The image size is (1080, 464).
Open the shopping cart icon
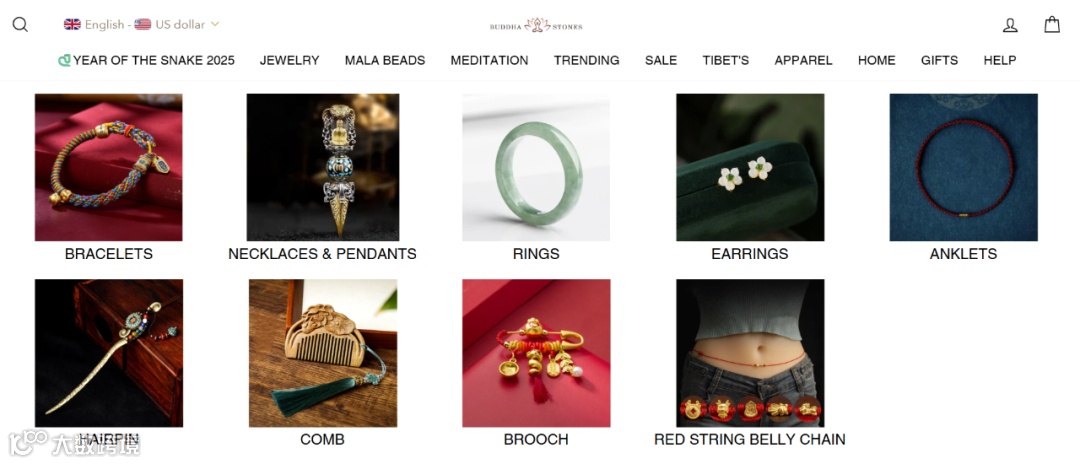pos(1052,25)
